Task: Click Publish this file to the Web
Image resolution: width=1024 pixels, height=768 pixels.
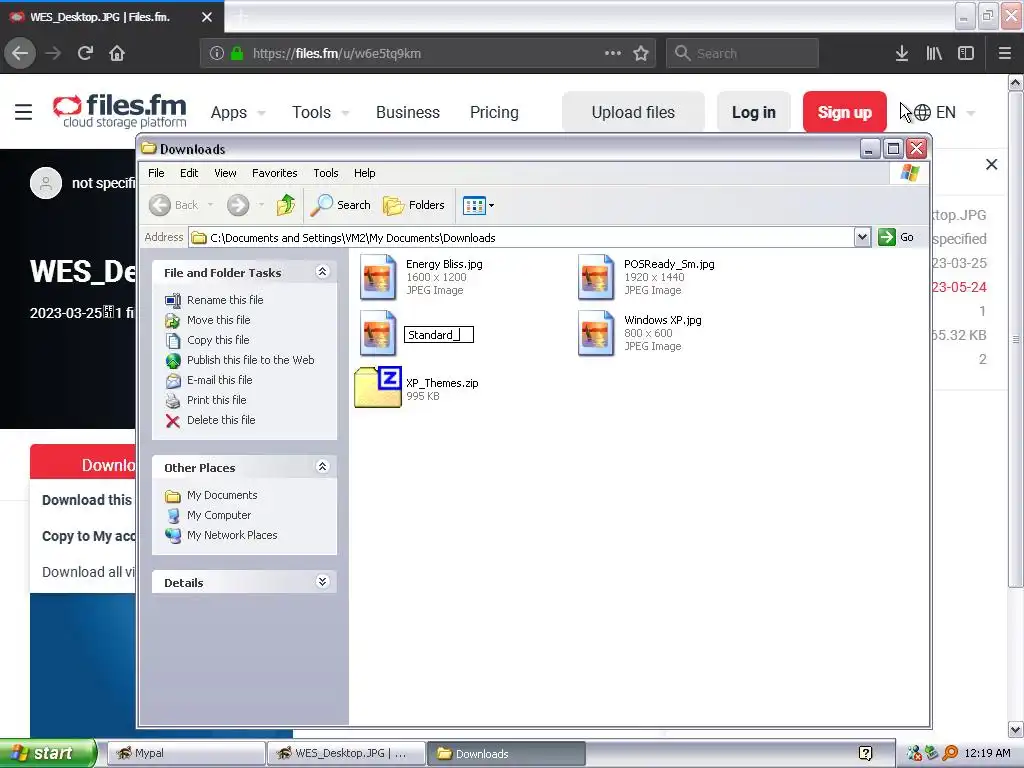Action: pos(250,360)
